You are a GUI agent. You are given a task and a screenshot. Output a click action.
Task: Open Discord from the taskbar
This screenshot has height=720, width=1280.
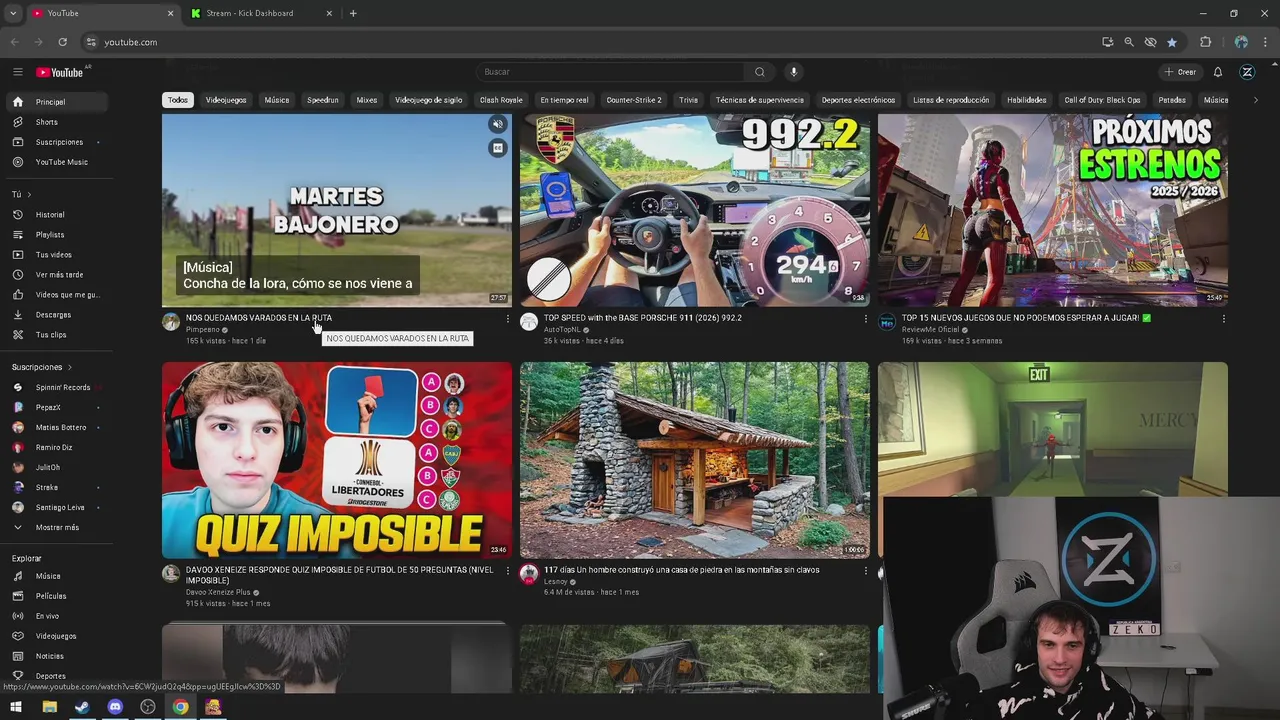click(115, 707)
